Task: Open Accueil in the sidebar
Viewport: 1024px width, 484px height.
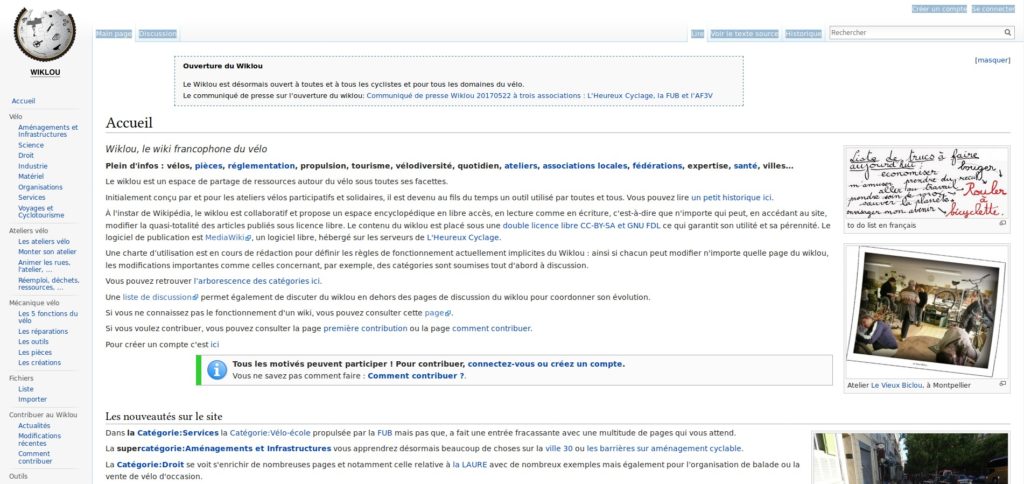Action: click(24, 101)
